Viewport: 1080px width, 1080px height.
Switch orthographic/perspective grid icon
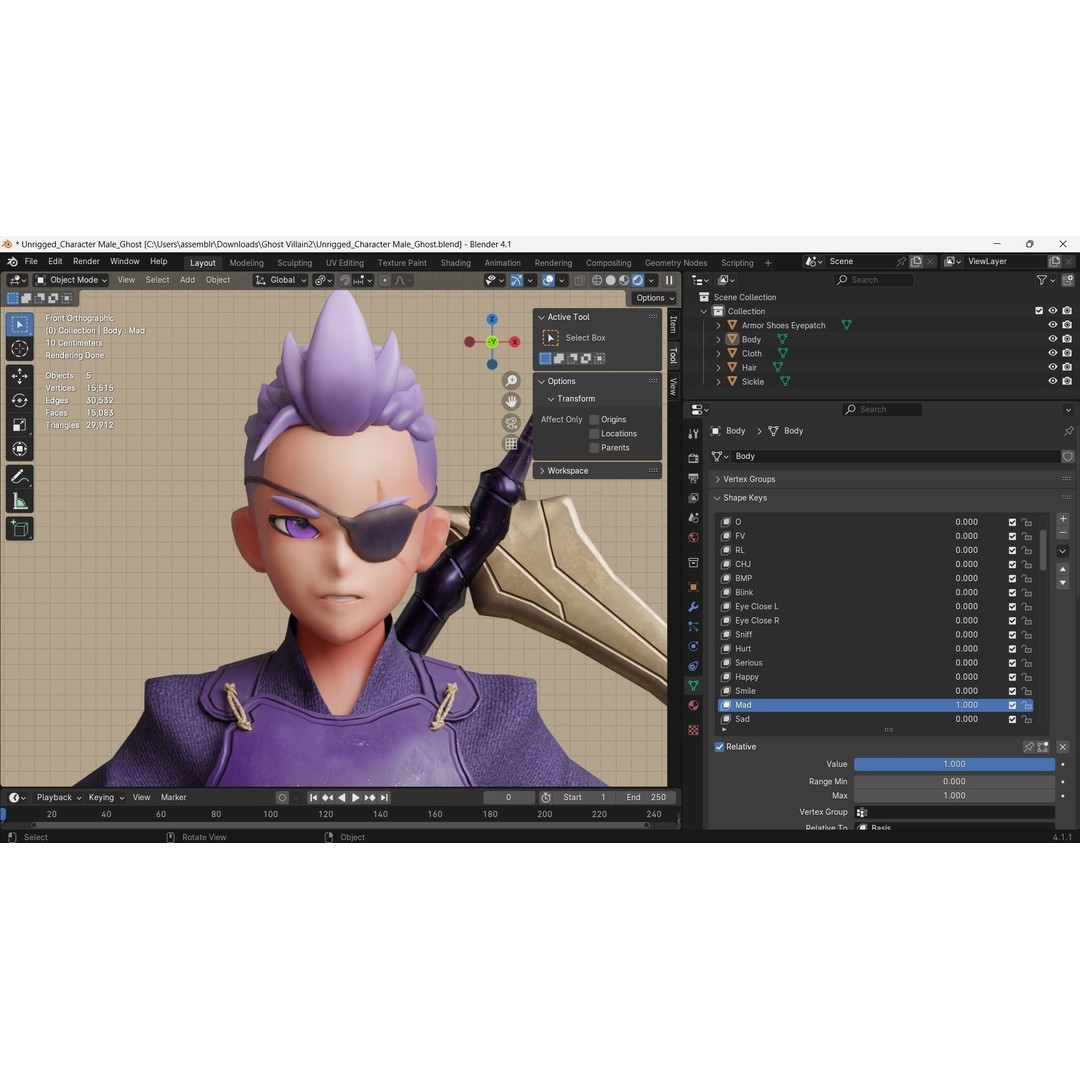point(511,444)
